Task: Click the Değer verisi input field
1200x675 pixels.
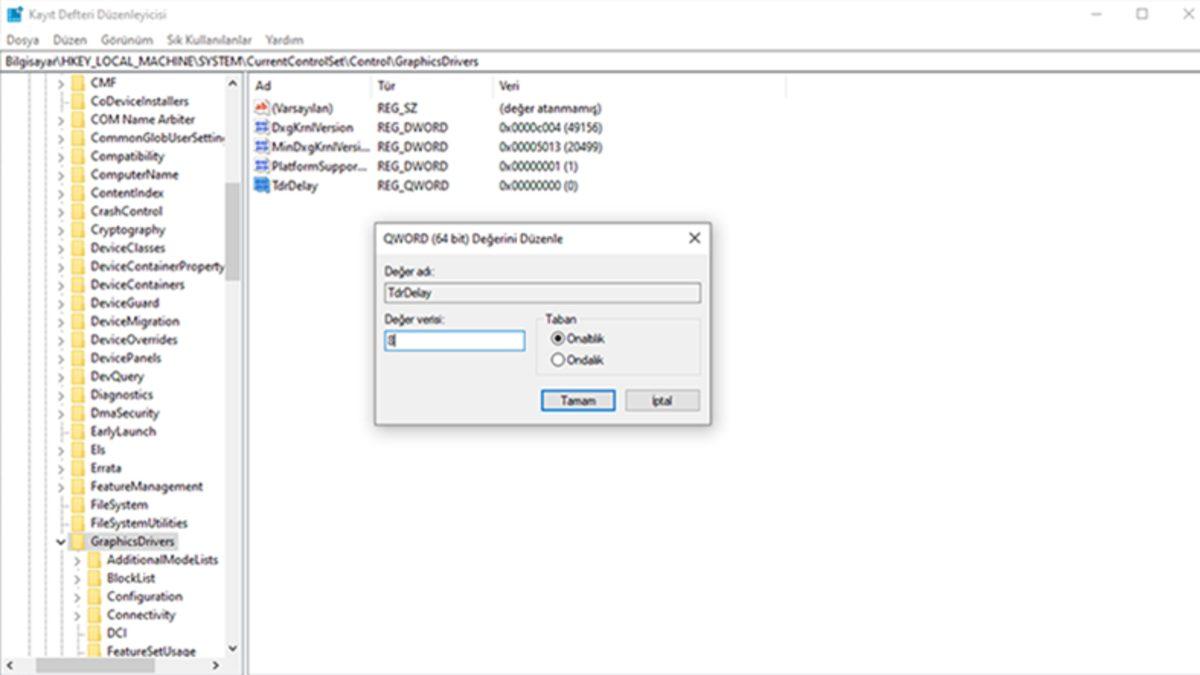Action: pyautogui.click(x=455, y=341)
